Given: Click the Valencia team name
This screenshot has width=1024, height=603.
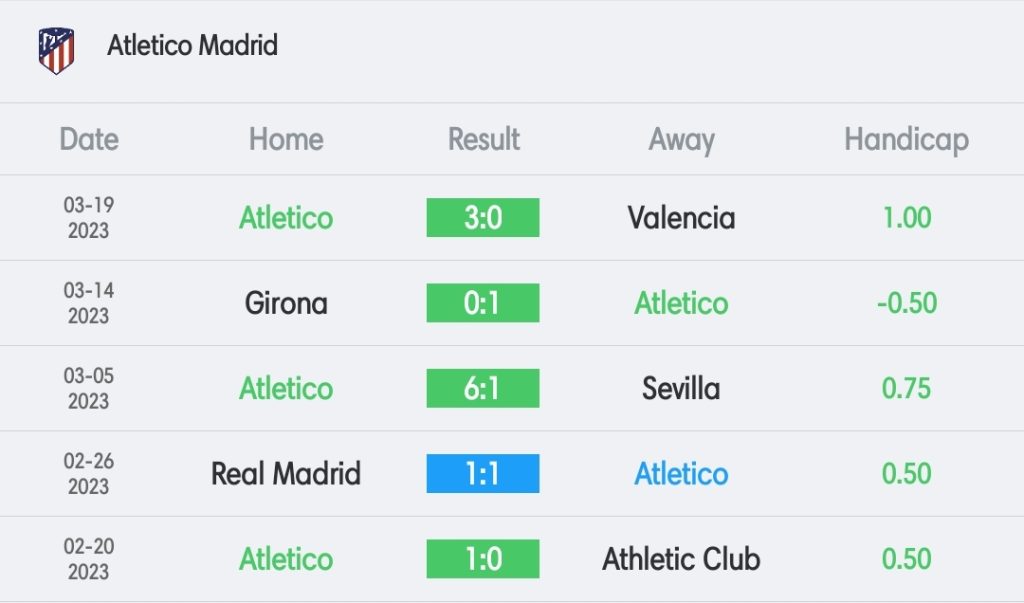Looking at the screenshot, I should (681, 218).
